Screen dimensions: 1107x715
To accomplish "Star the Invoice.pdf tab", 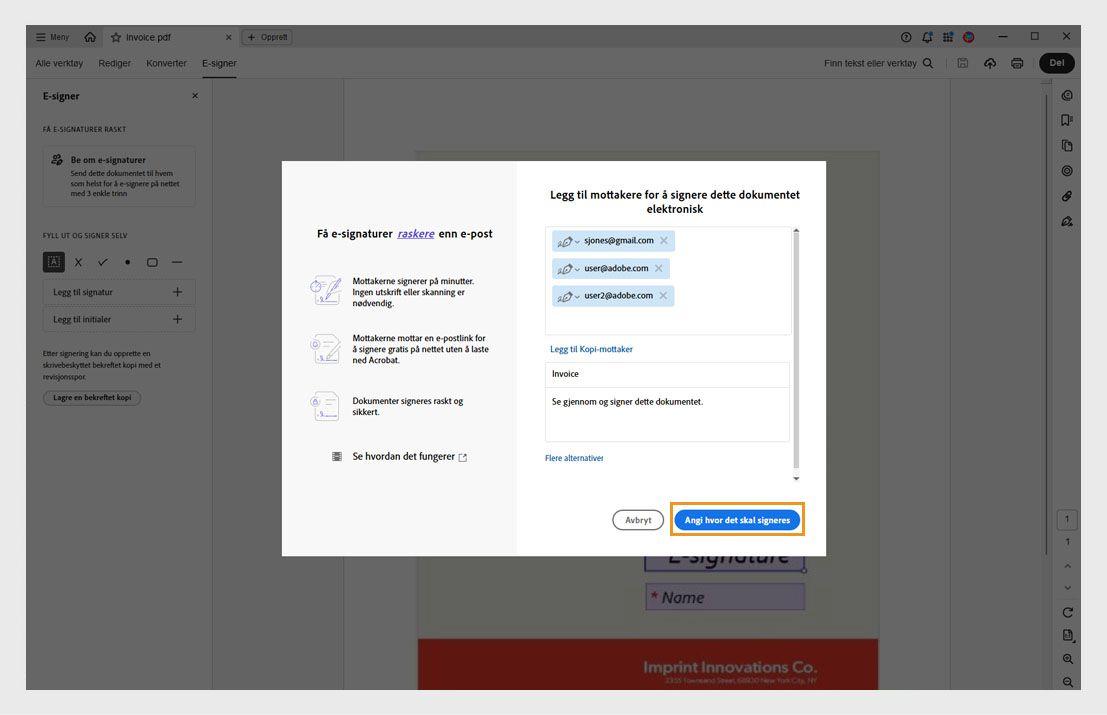I will 116,37.
